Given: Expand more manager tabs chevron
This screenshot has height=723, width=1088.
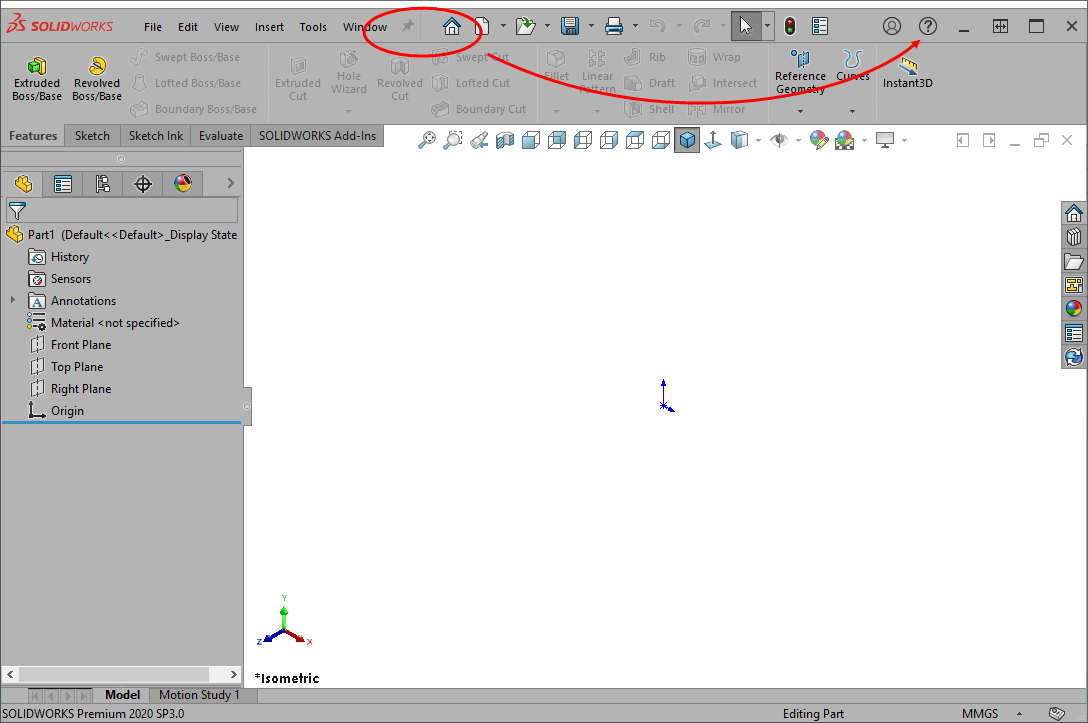Looking at the screenshot, I should (x=230, y=184).
